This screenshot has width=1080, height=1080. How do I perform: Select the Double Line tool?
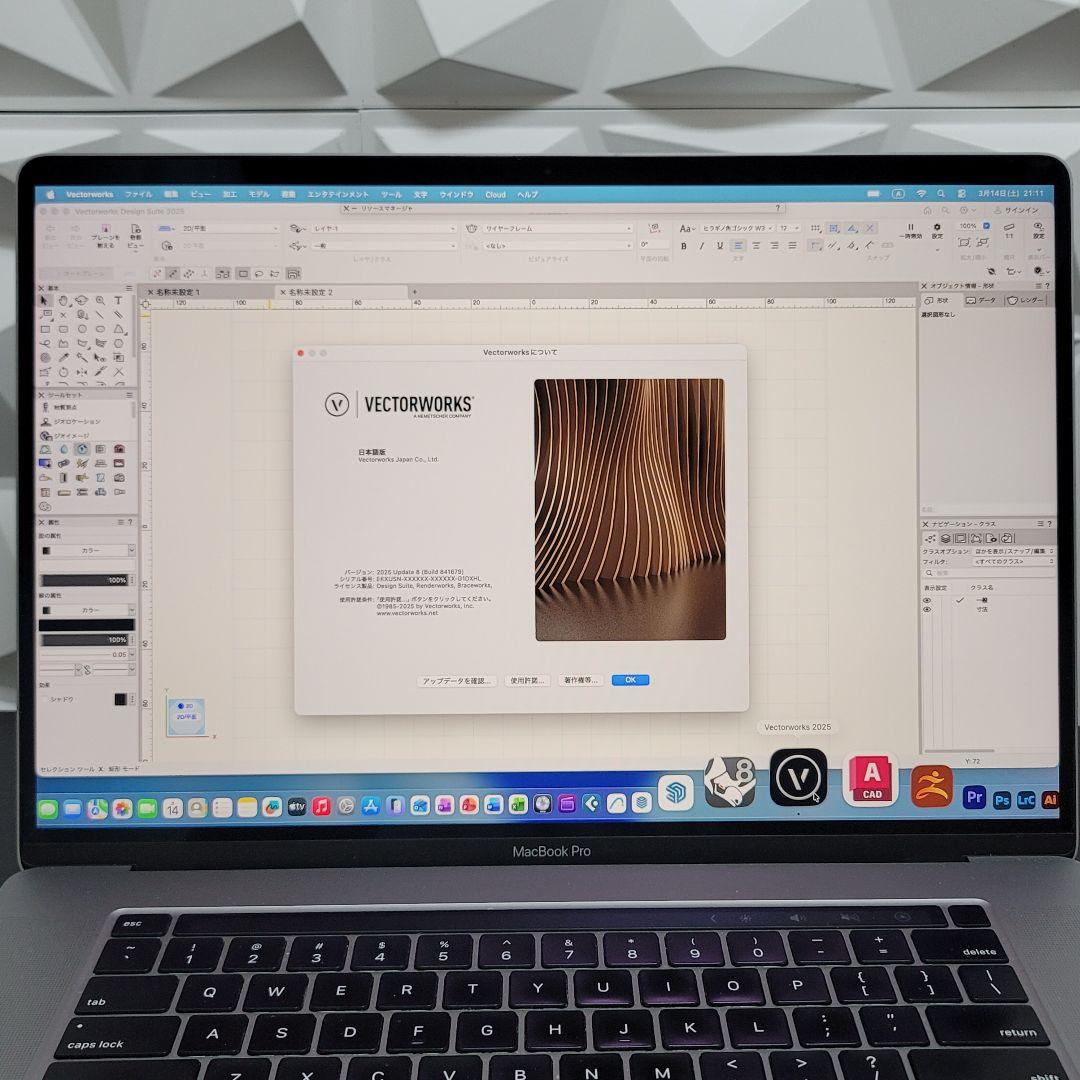[118, 315]
